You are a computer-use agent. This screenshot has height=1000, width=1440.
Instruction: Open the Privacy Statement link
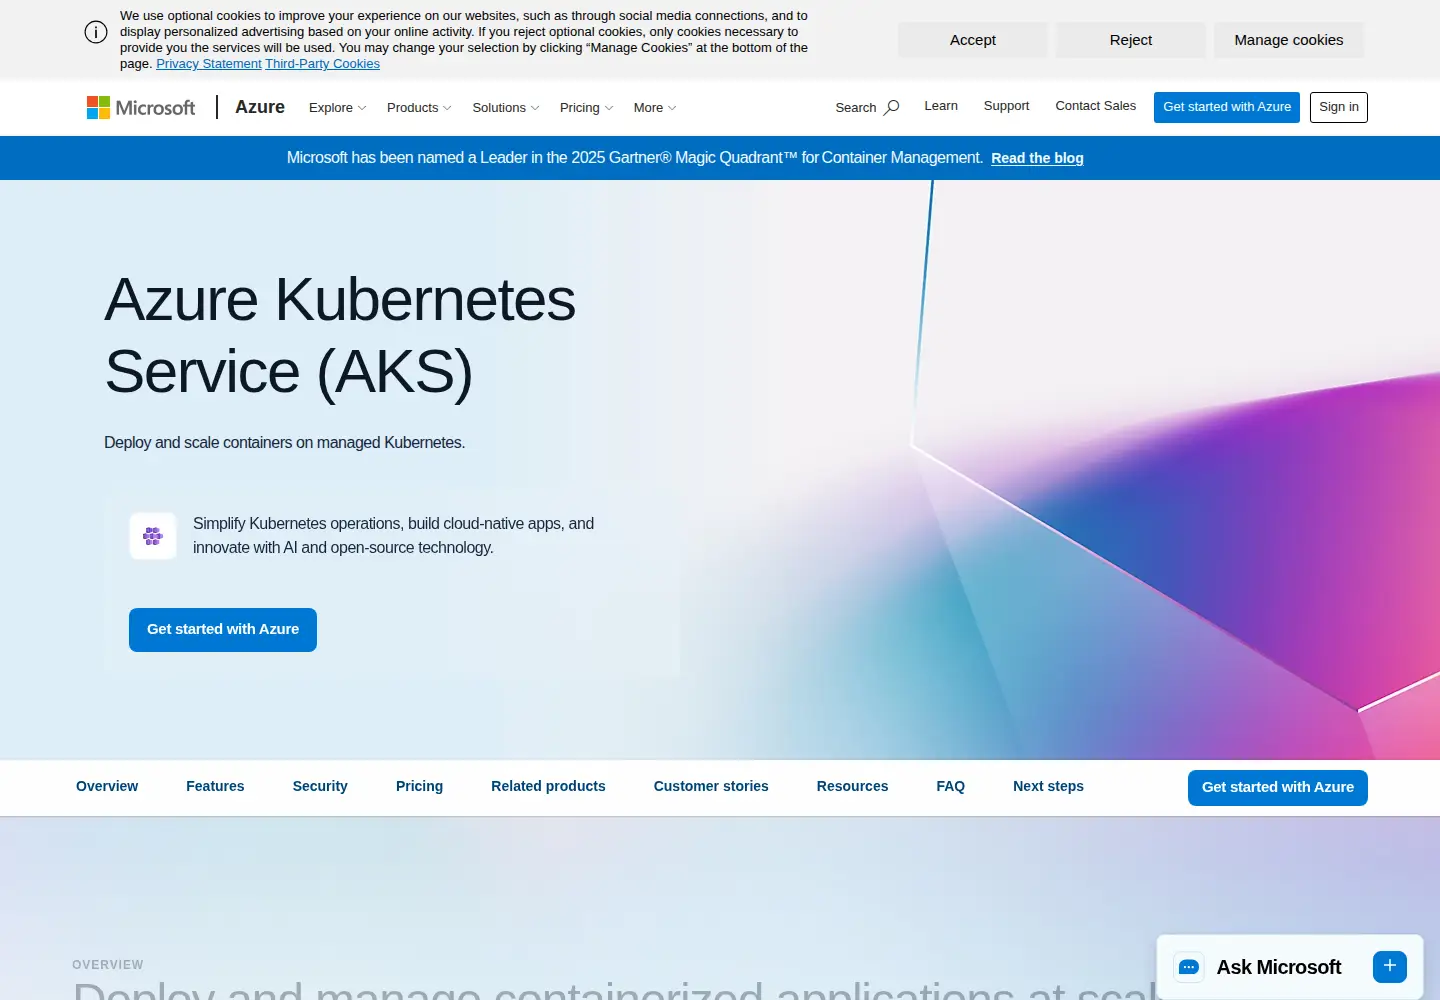[x=209, y=64]
